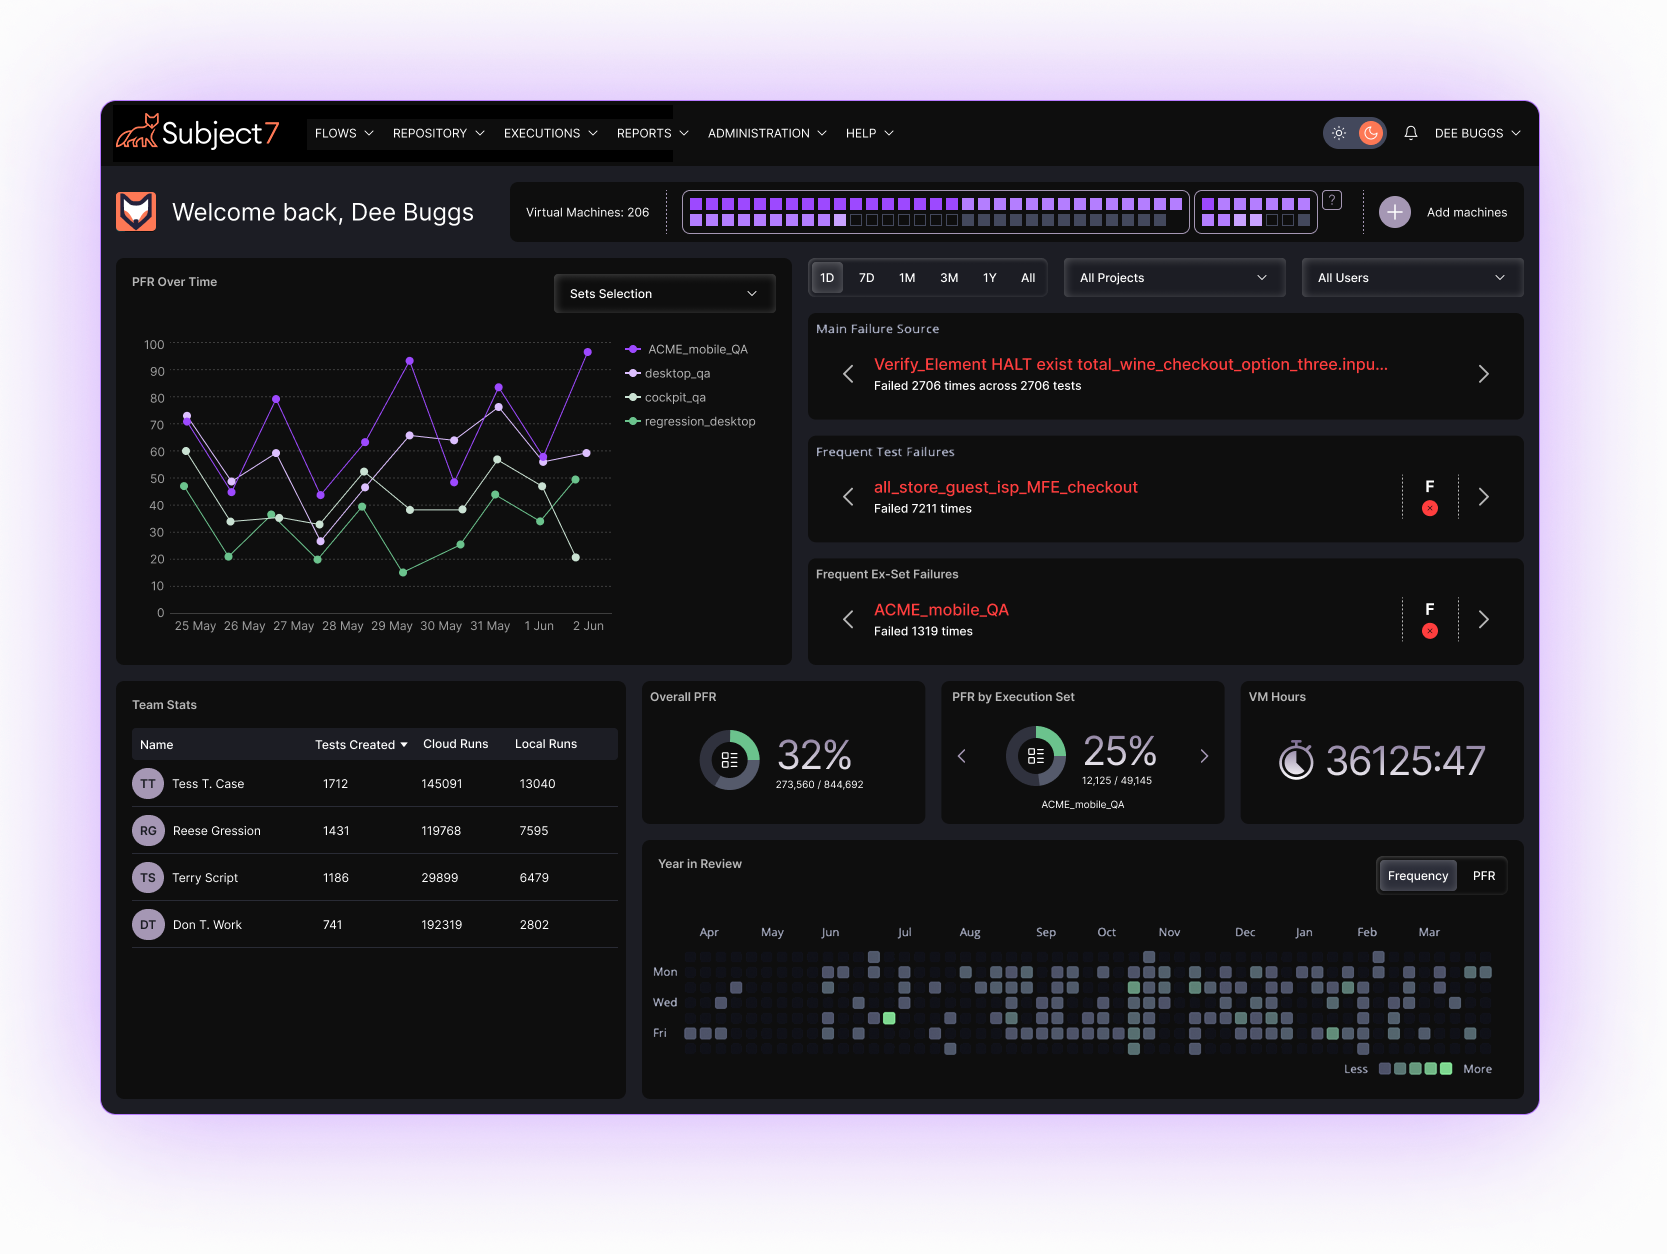Viewport: 1667px width, 1254px height.
Task: Click the notification bell icon
Action: pyautogui.click(x=1410, y=133)
